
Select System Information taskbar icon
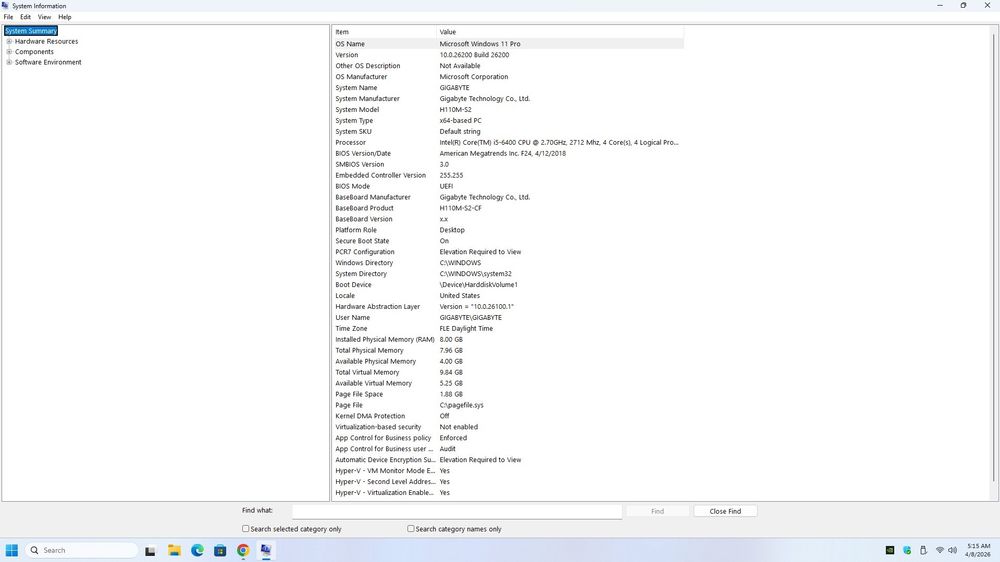pyautogui.click(x=266, y=551)
